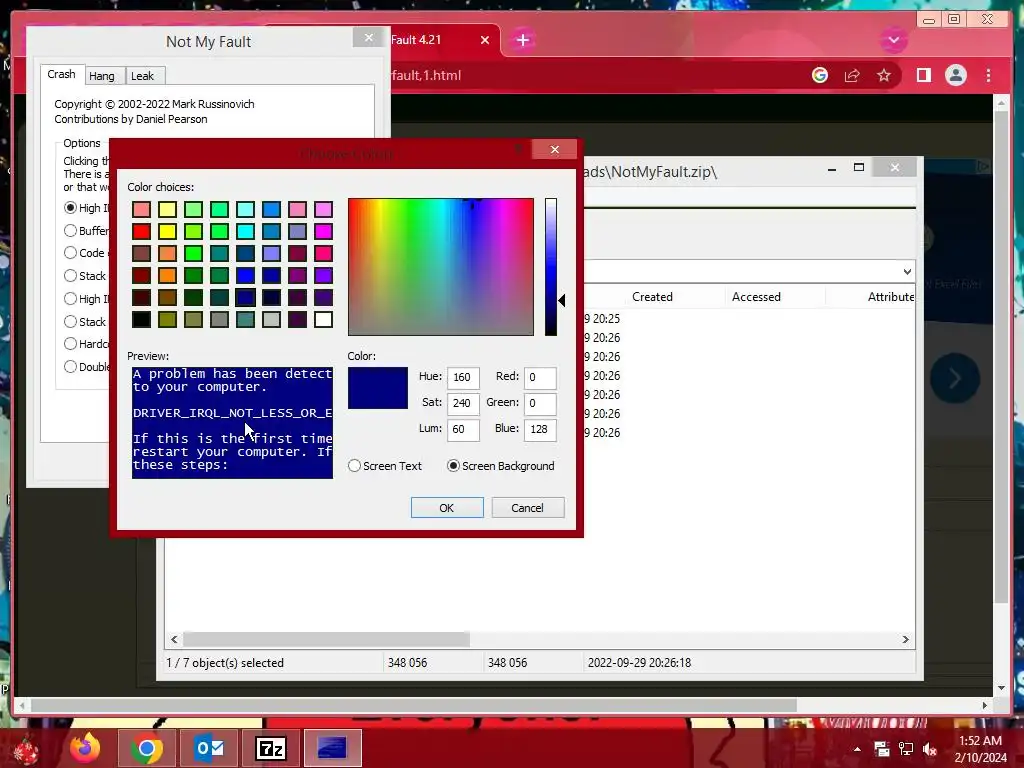Click the Google icon in Chrome address bar

coord(820,75)
